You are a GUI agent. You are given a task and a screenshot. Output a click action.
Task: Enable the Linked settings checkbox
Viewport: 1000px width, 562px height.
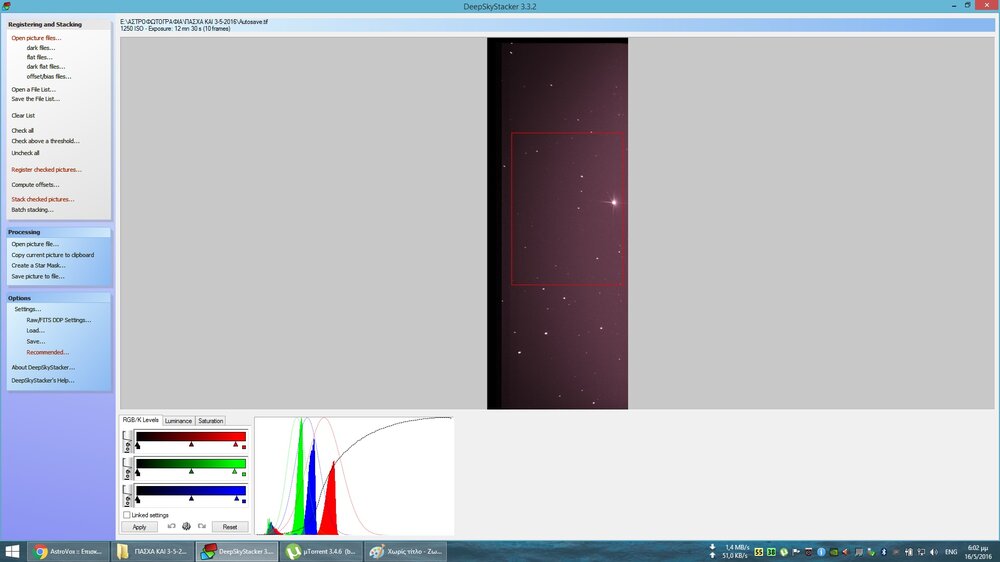[126, 515]
